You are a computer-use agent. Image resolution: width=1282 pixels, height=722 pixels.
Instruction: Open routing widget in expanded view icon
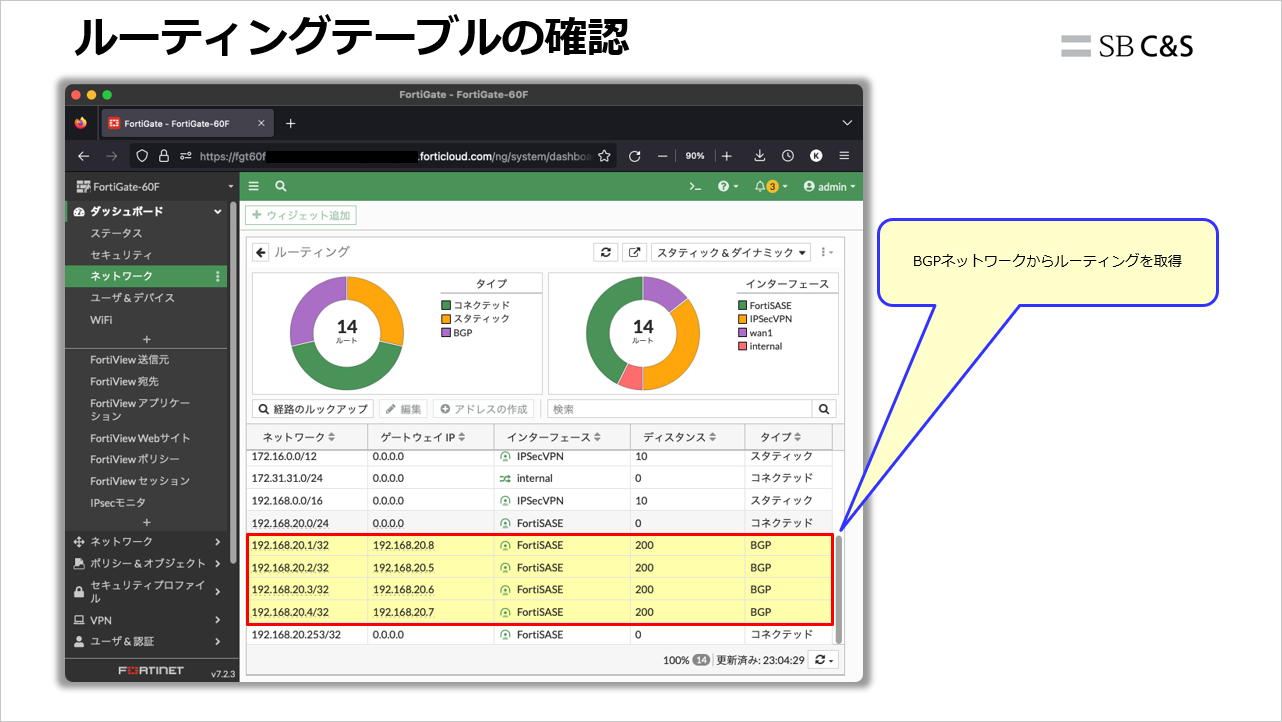(x=634, y=252)
